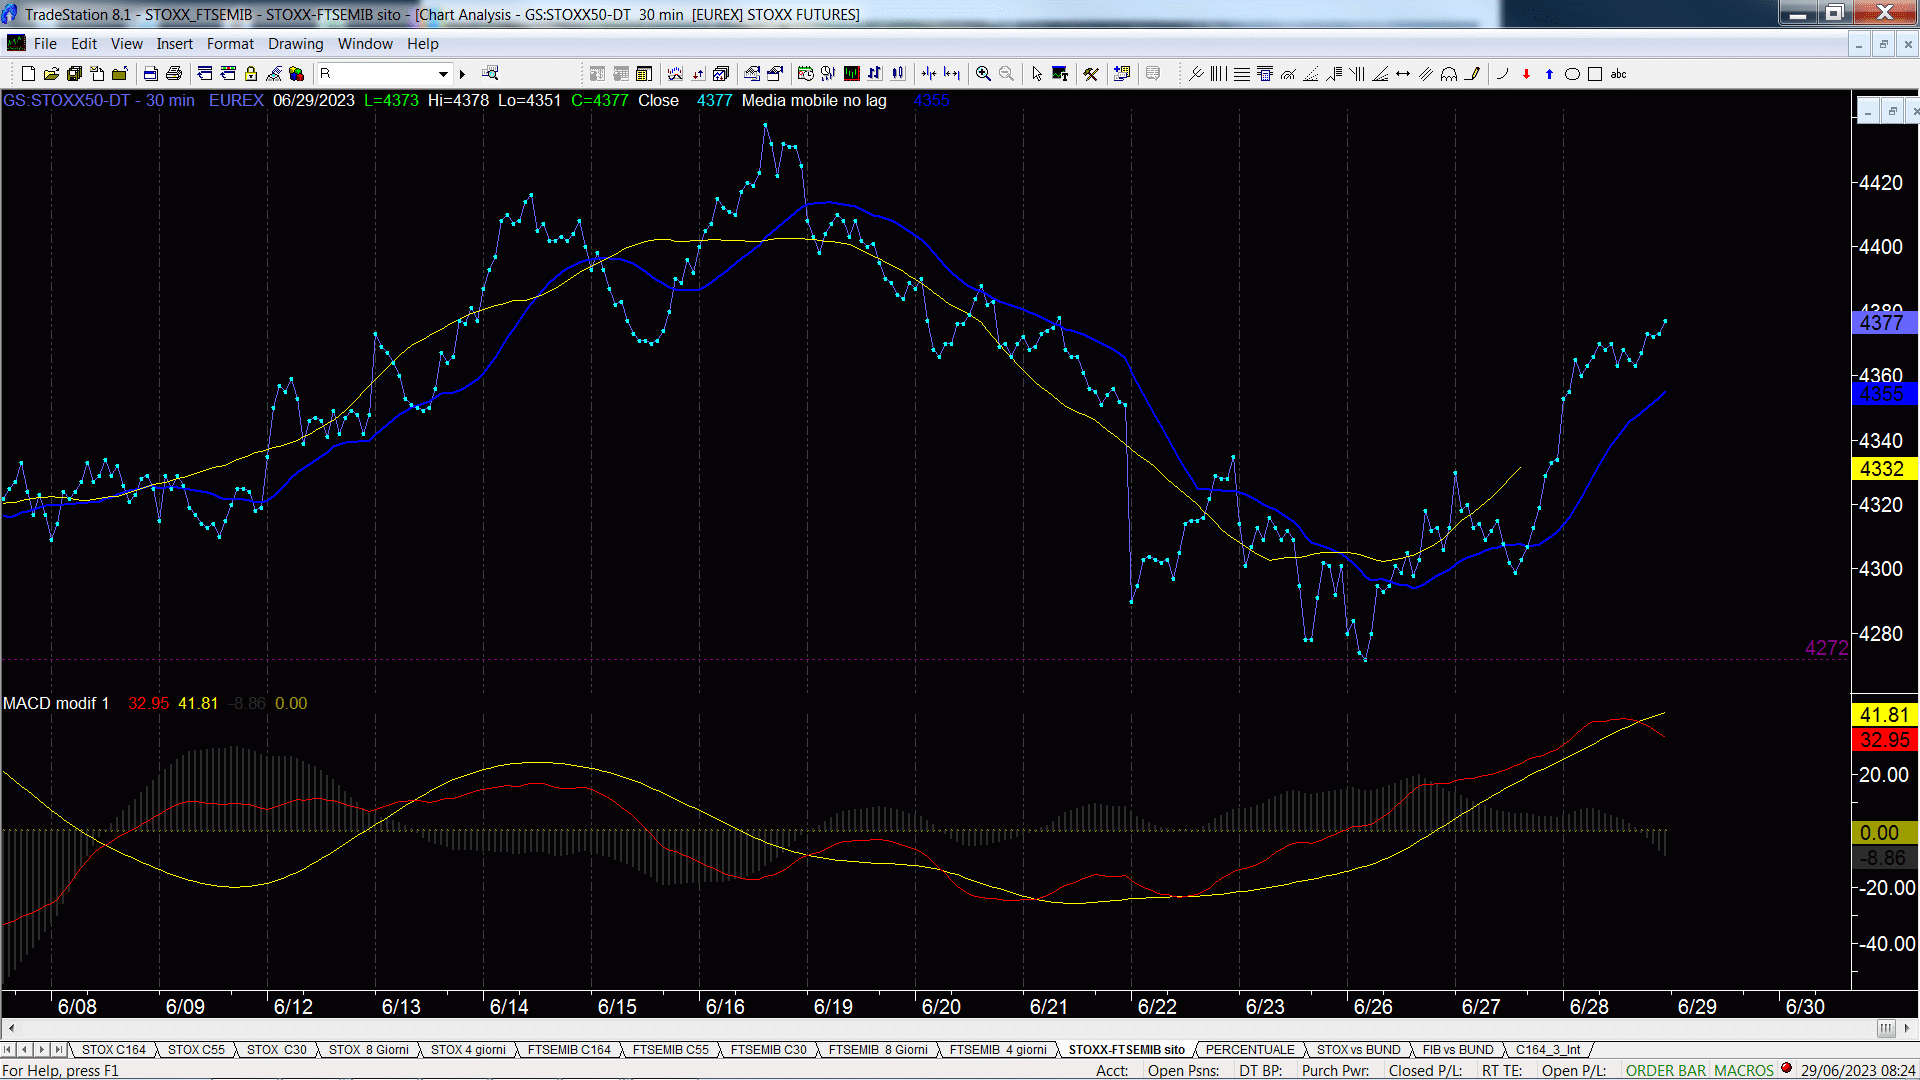Select the abc text drawing tool

[1619, 74]
